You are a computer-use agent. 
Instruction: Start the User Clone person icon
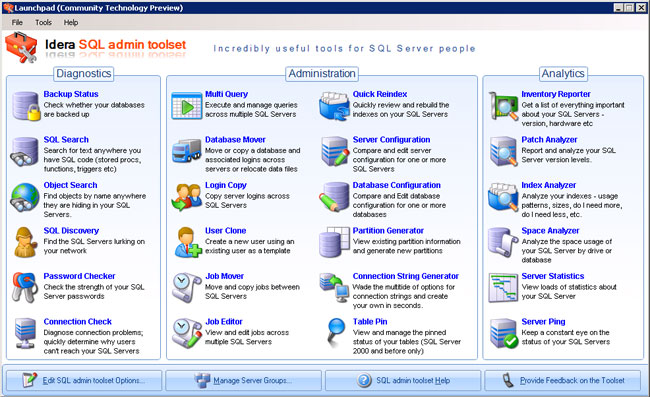188,243
